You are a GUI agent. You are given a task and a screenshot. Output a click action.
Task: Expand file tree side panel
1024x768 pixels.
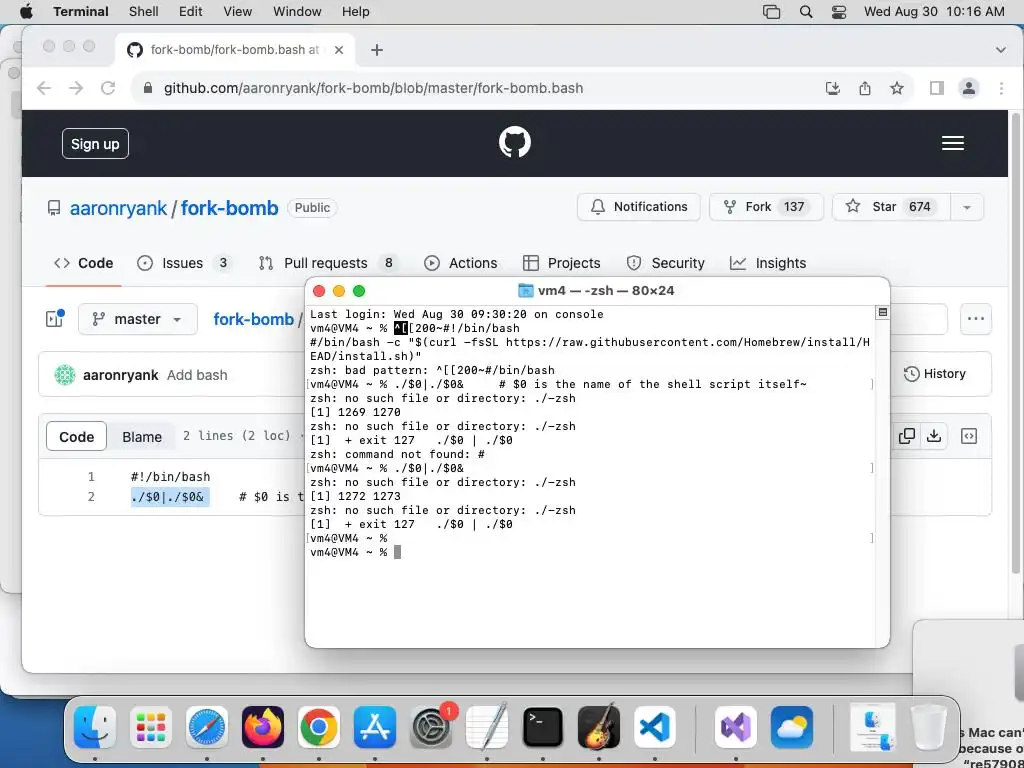[x=55, y=319]
